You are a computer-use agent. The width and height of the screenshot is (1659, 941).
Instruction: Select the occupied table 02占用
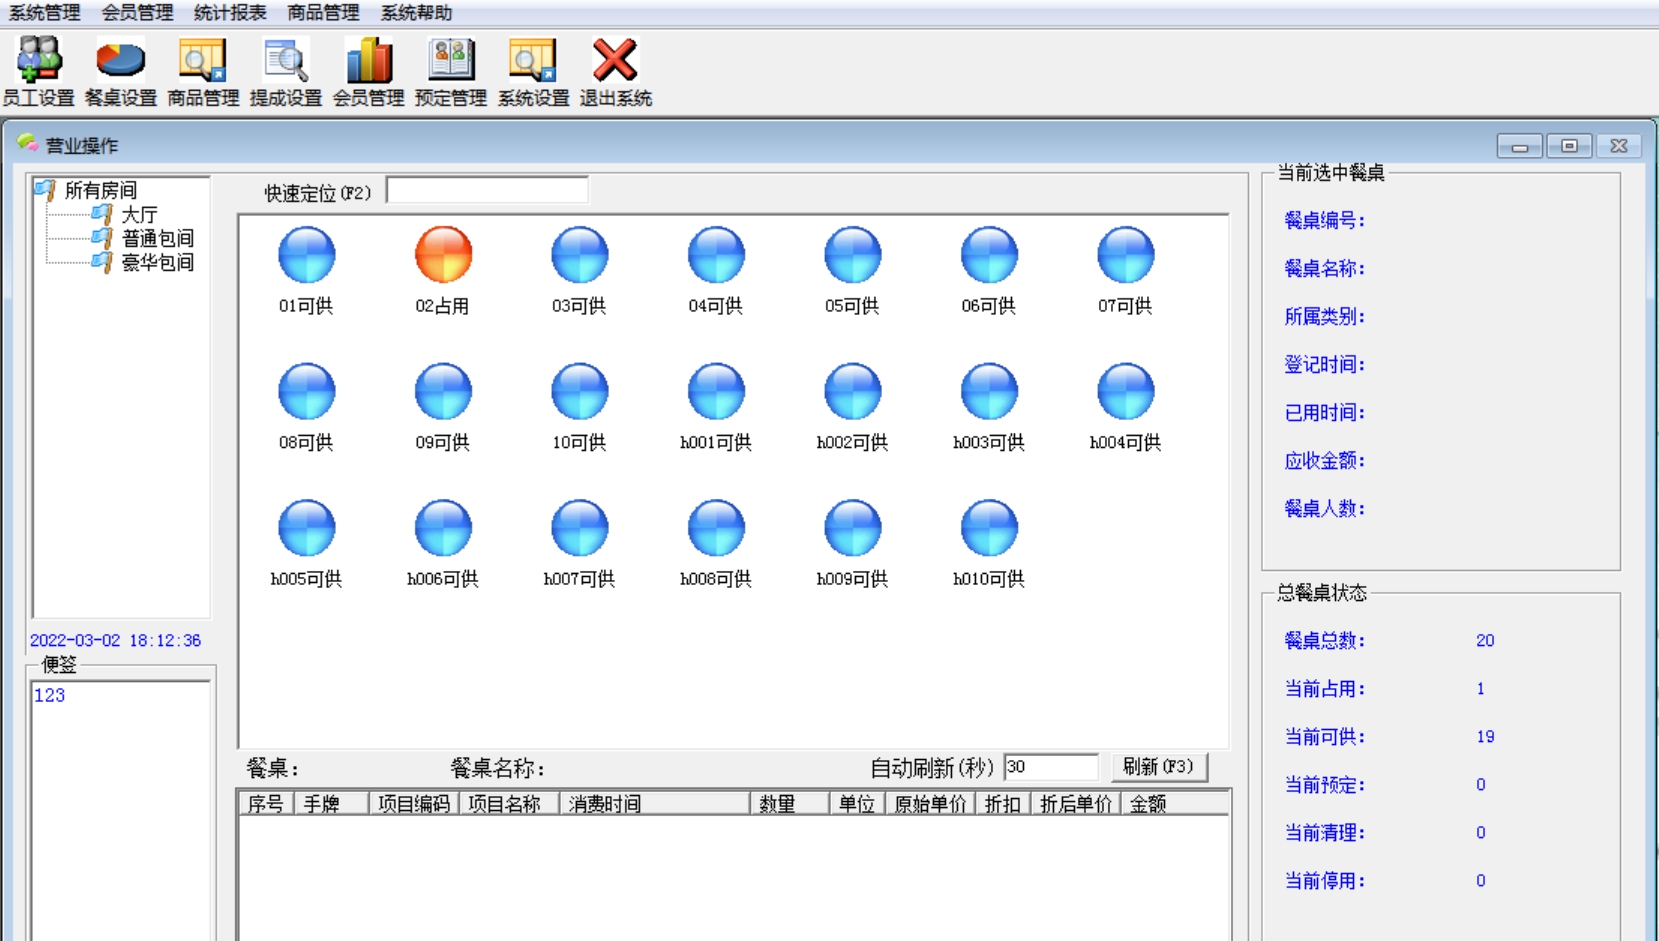[443, 255]
